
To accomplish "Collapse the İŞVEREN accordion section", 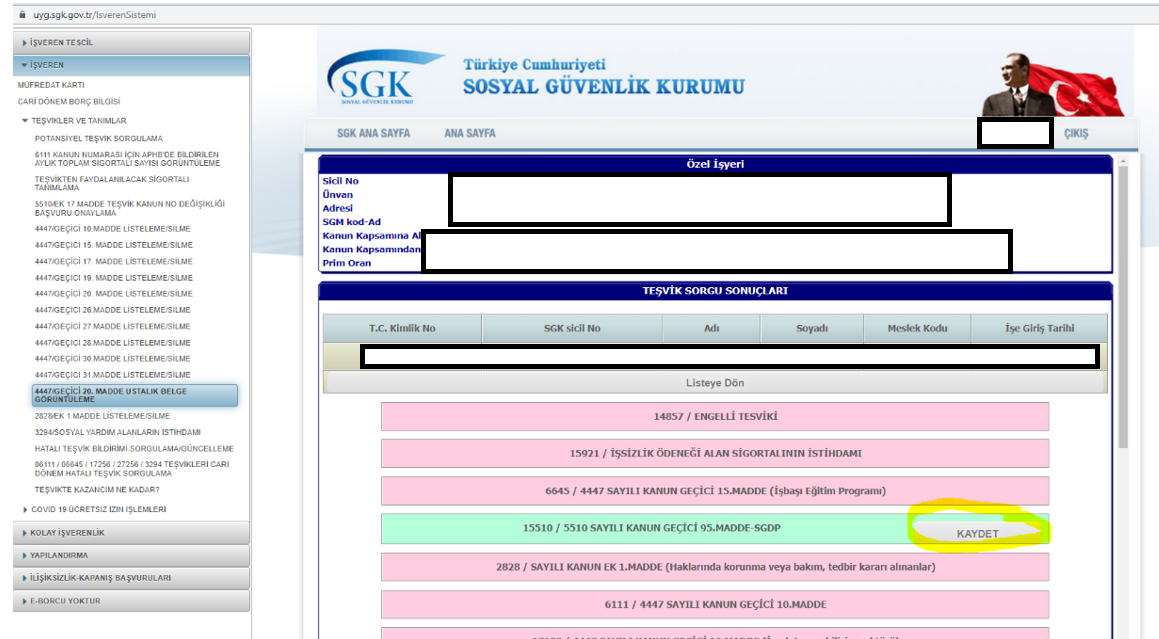I will [x=132, y=65].
